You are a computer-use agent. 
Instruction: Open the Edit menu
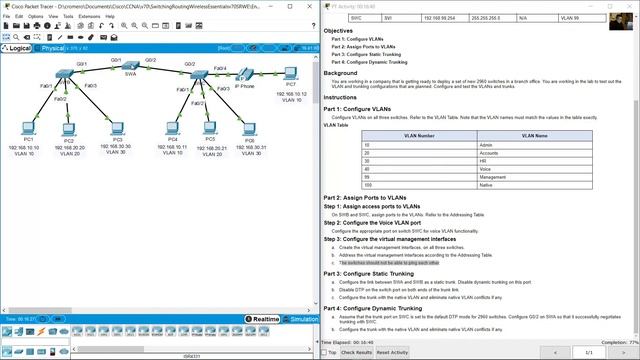tap(19, 16)
